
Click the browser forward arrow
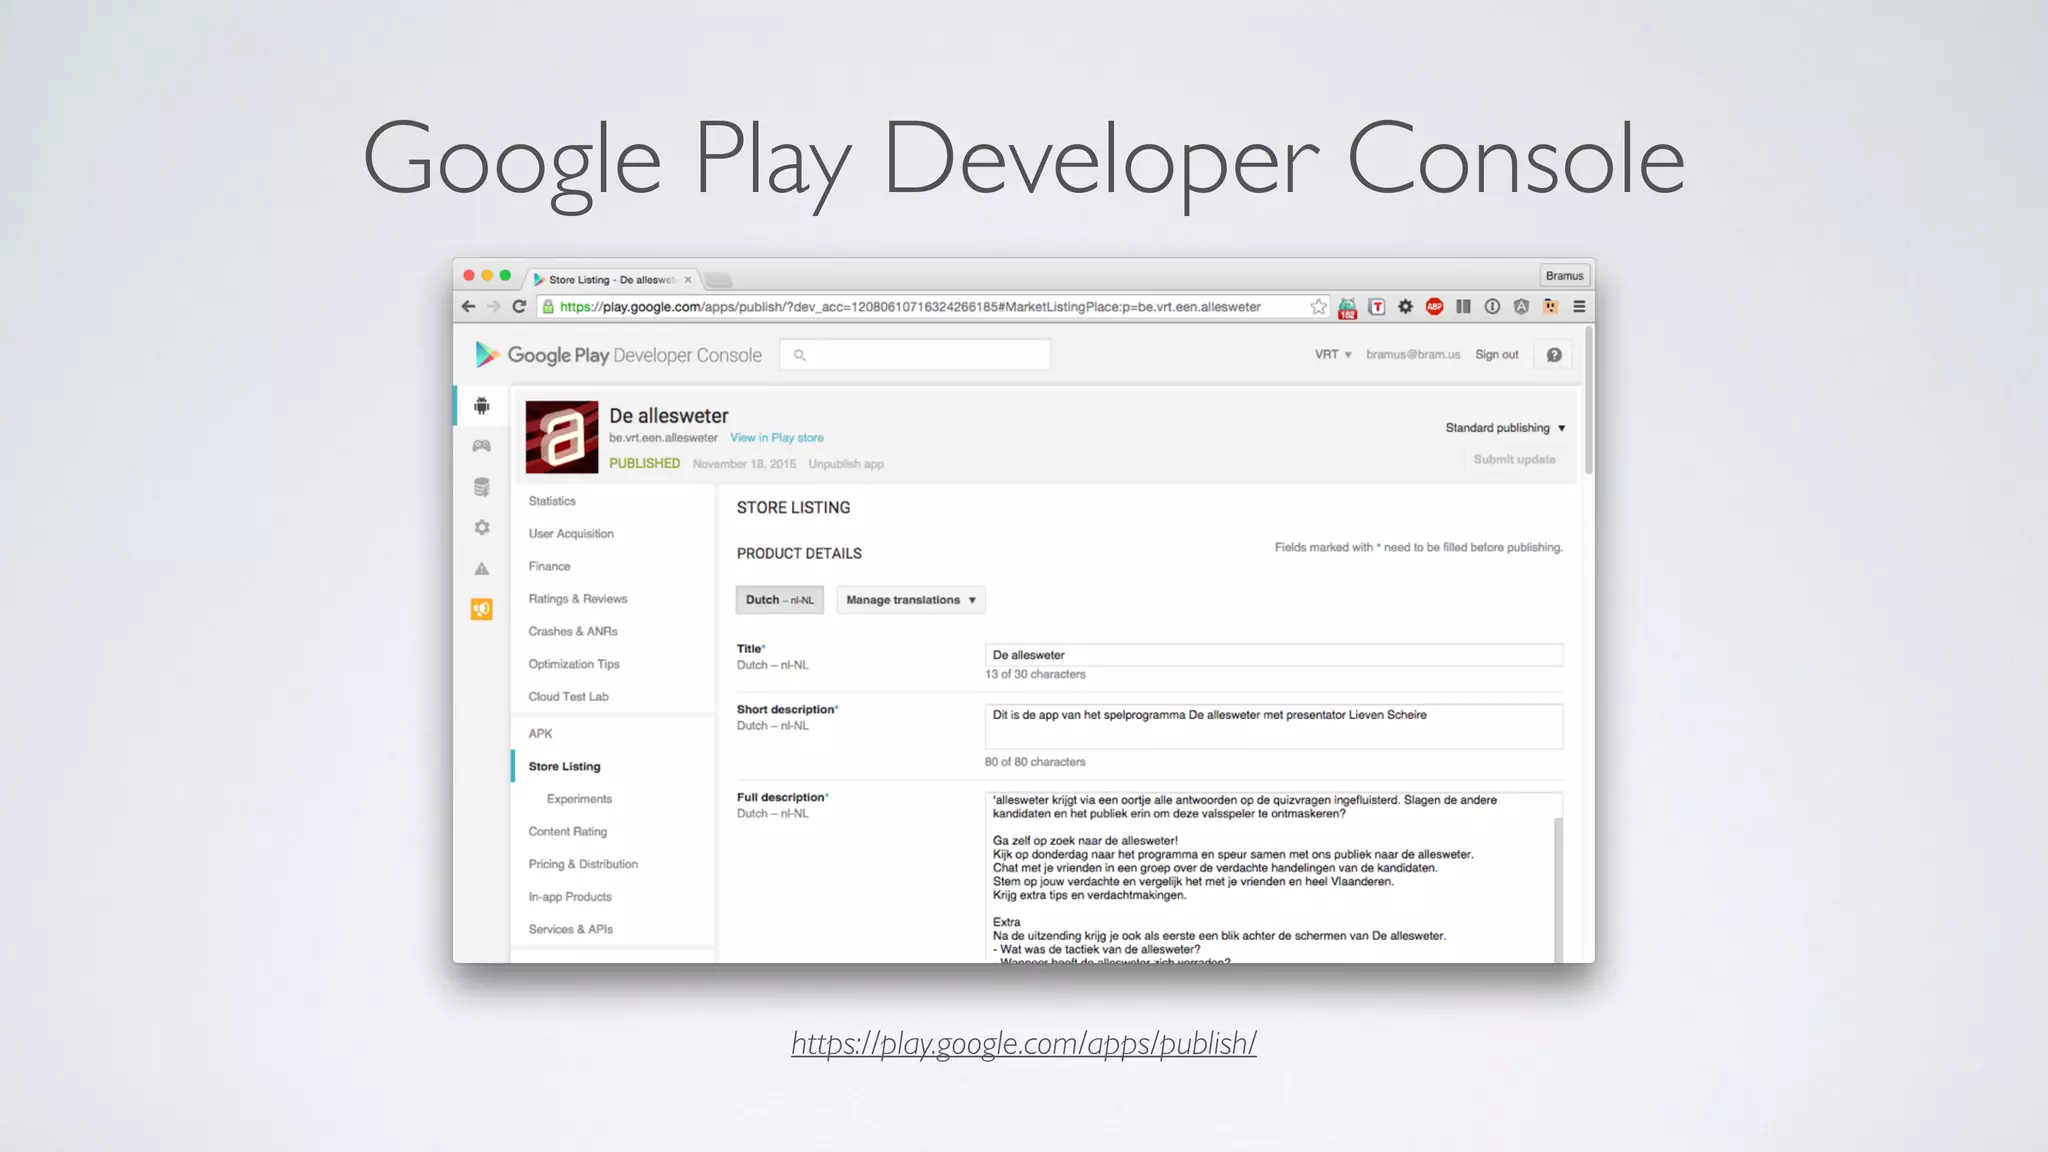click(x=493, y=307)
